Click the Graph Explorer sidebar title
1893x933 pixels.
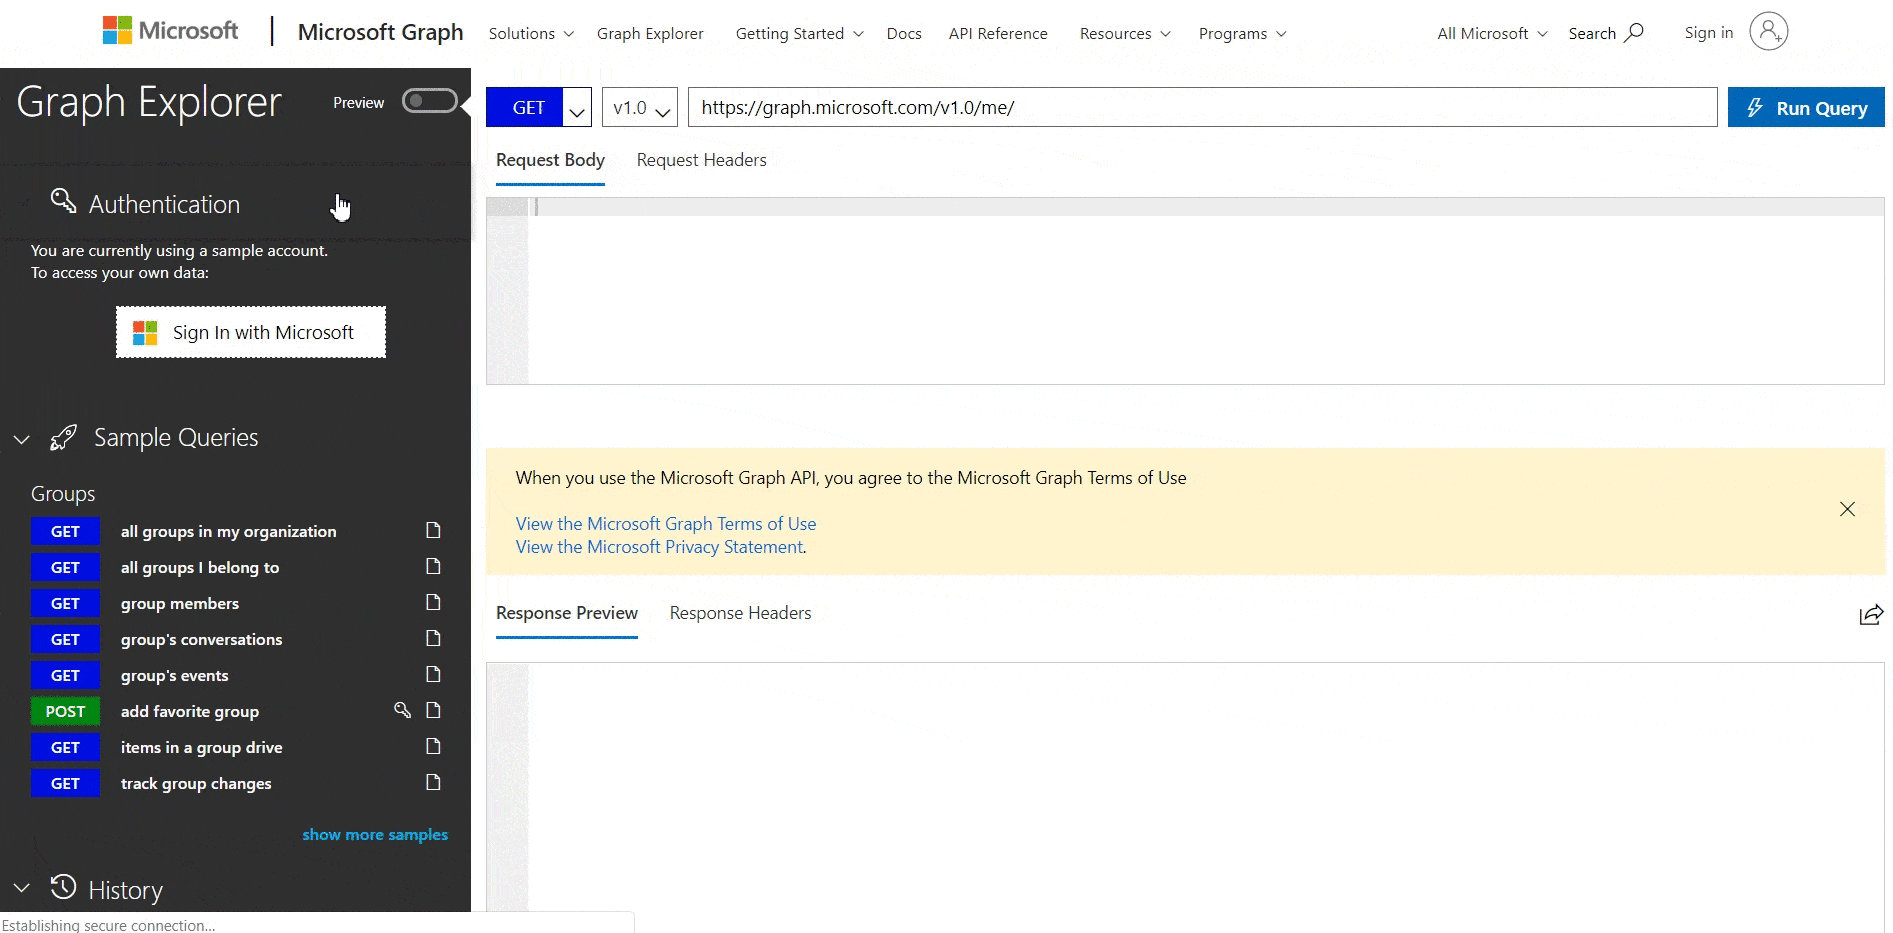[149, 102]
